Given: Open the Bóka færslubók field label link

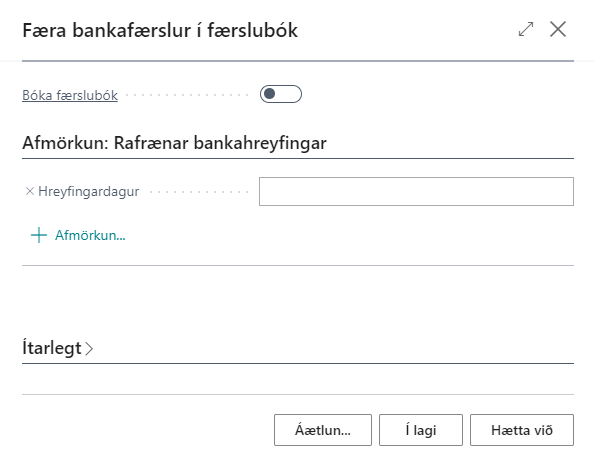Looking at the screenshot, I should click(70, 95).
